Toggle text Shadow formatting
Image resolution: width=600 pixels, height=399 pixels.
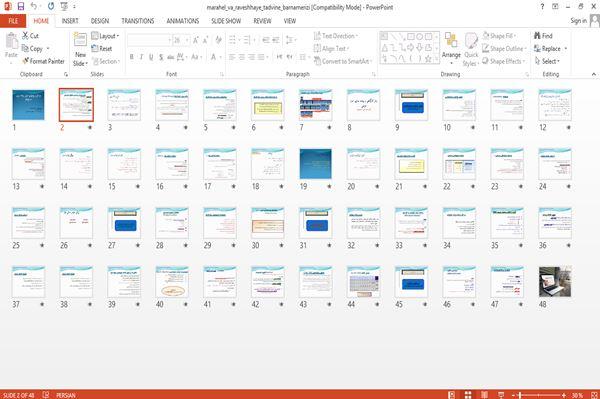tap(161, 57)
